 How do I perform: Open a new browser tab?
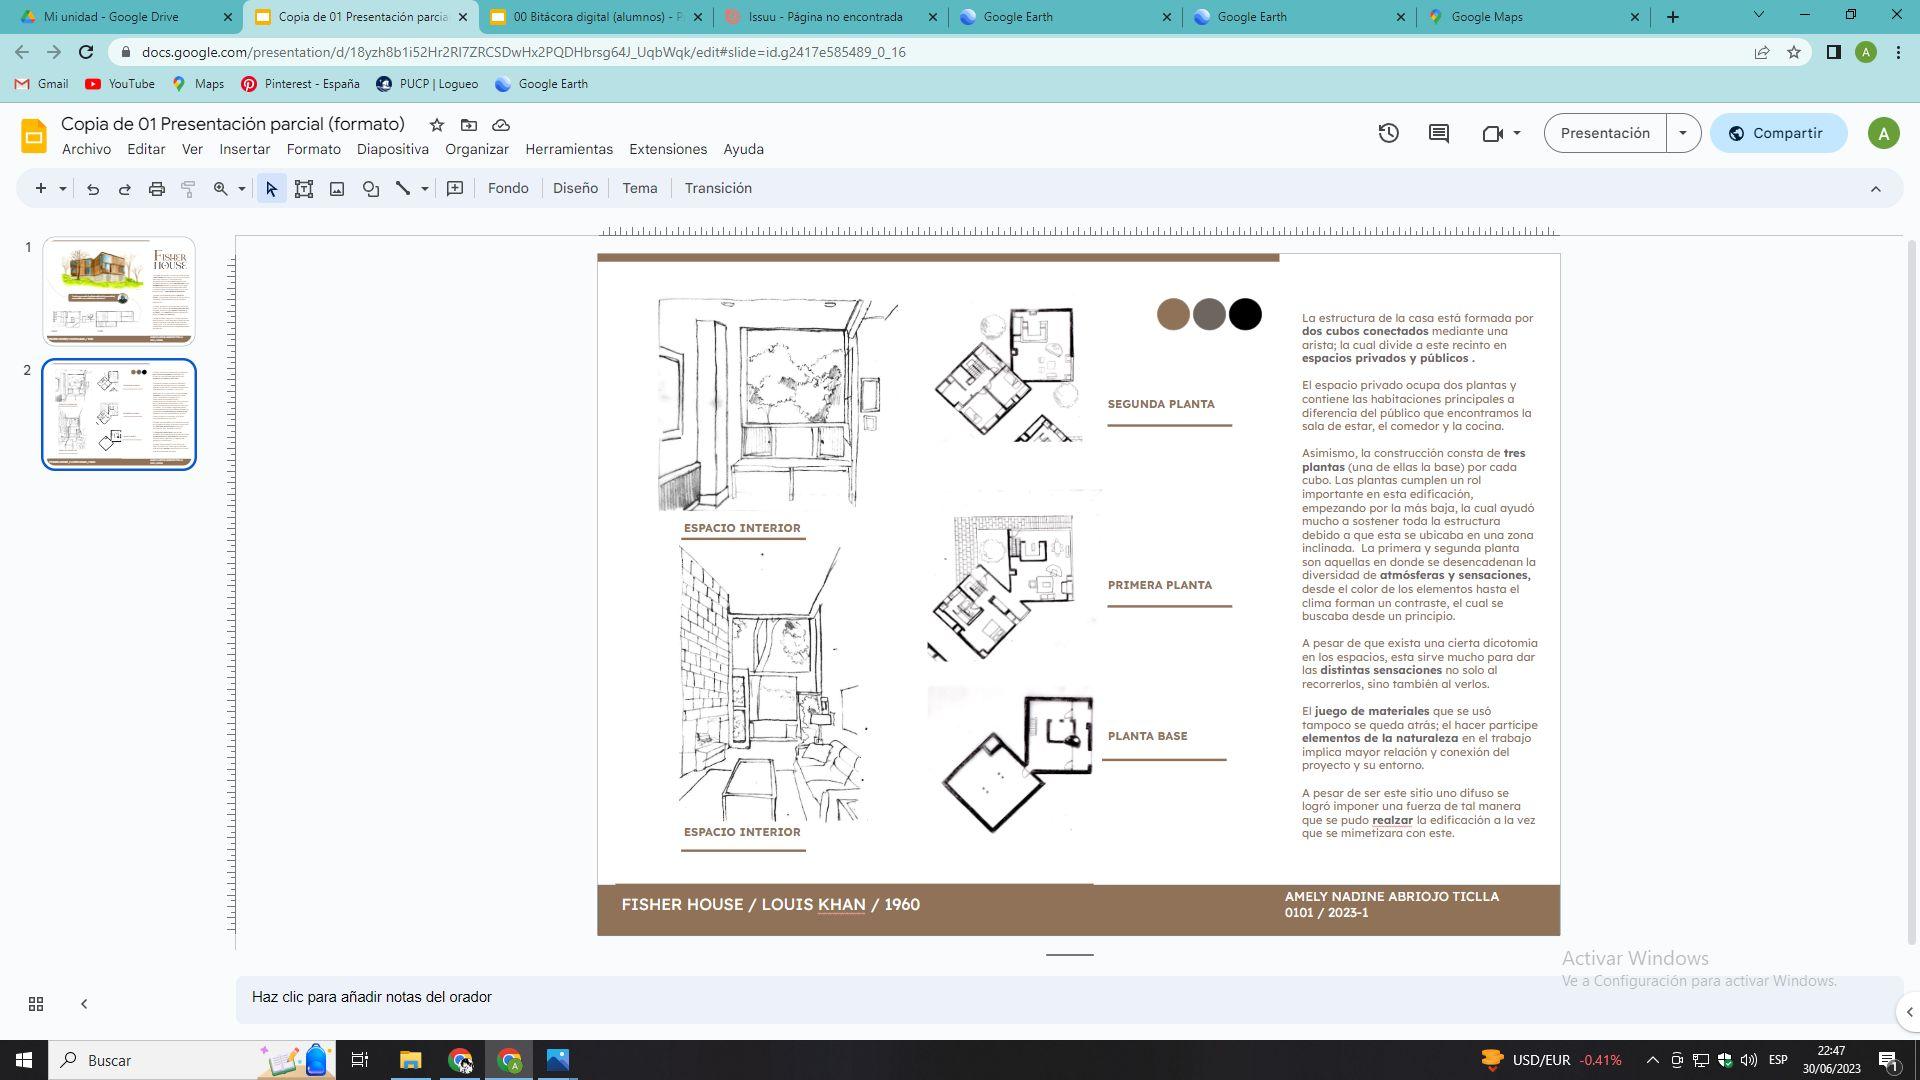click(x=1672, y=17)
